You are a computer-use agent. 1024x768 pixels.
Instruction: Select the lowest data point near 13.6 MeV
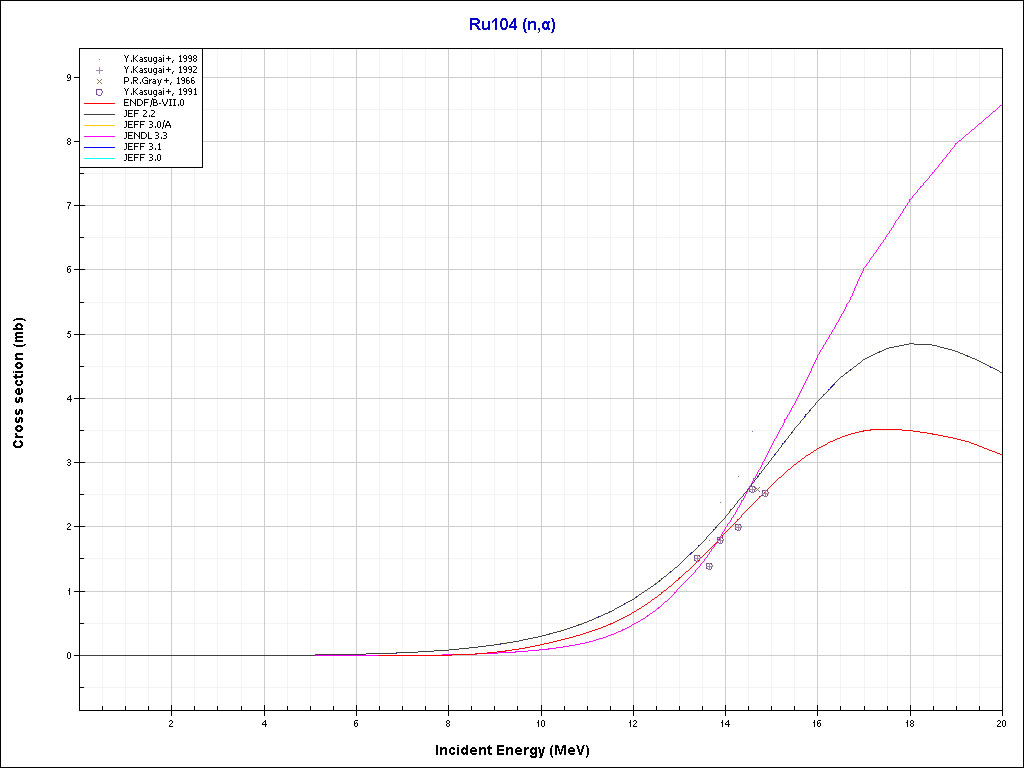pyautogui.click(x=709, y=566)
